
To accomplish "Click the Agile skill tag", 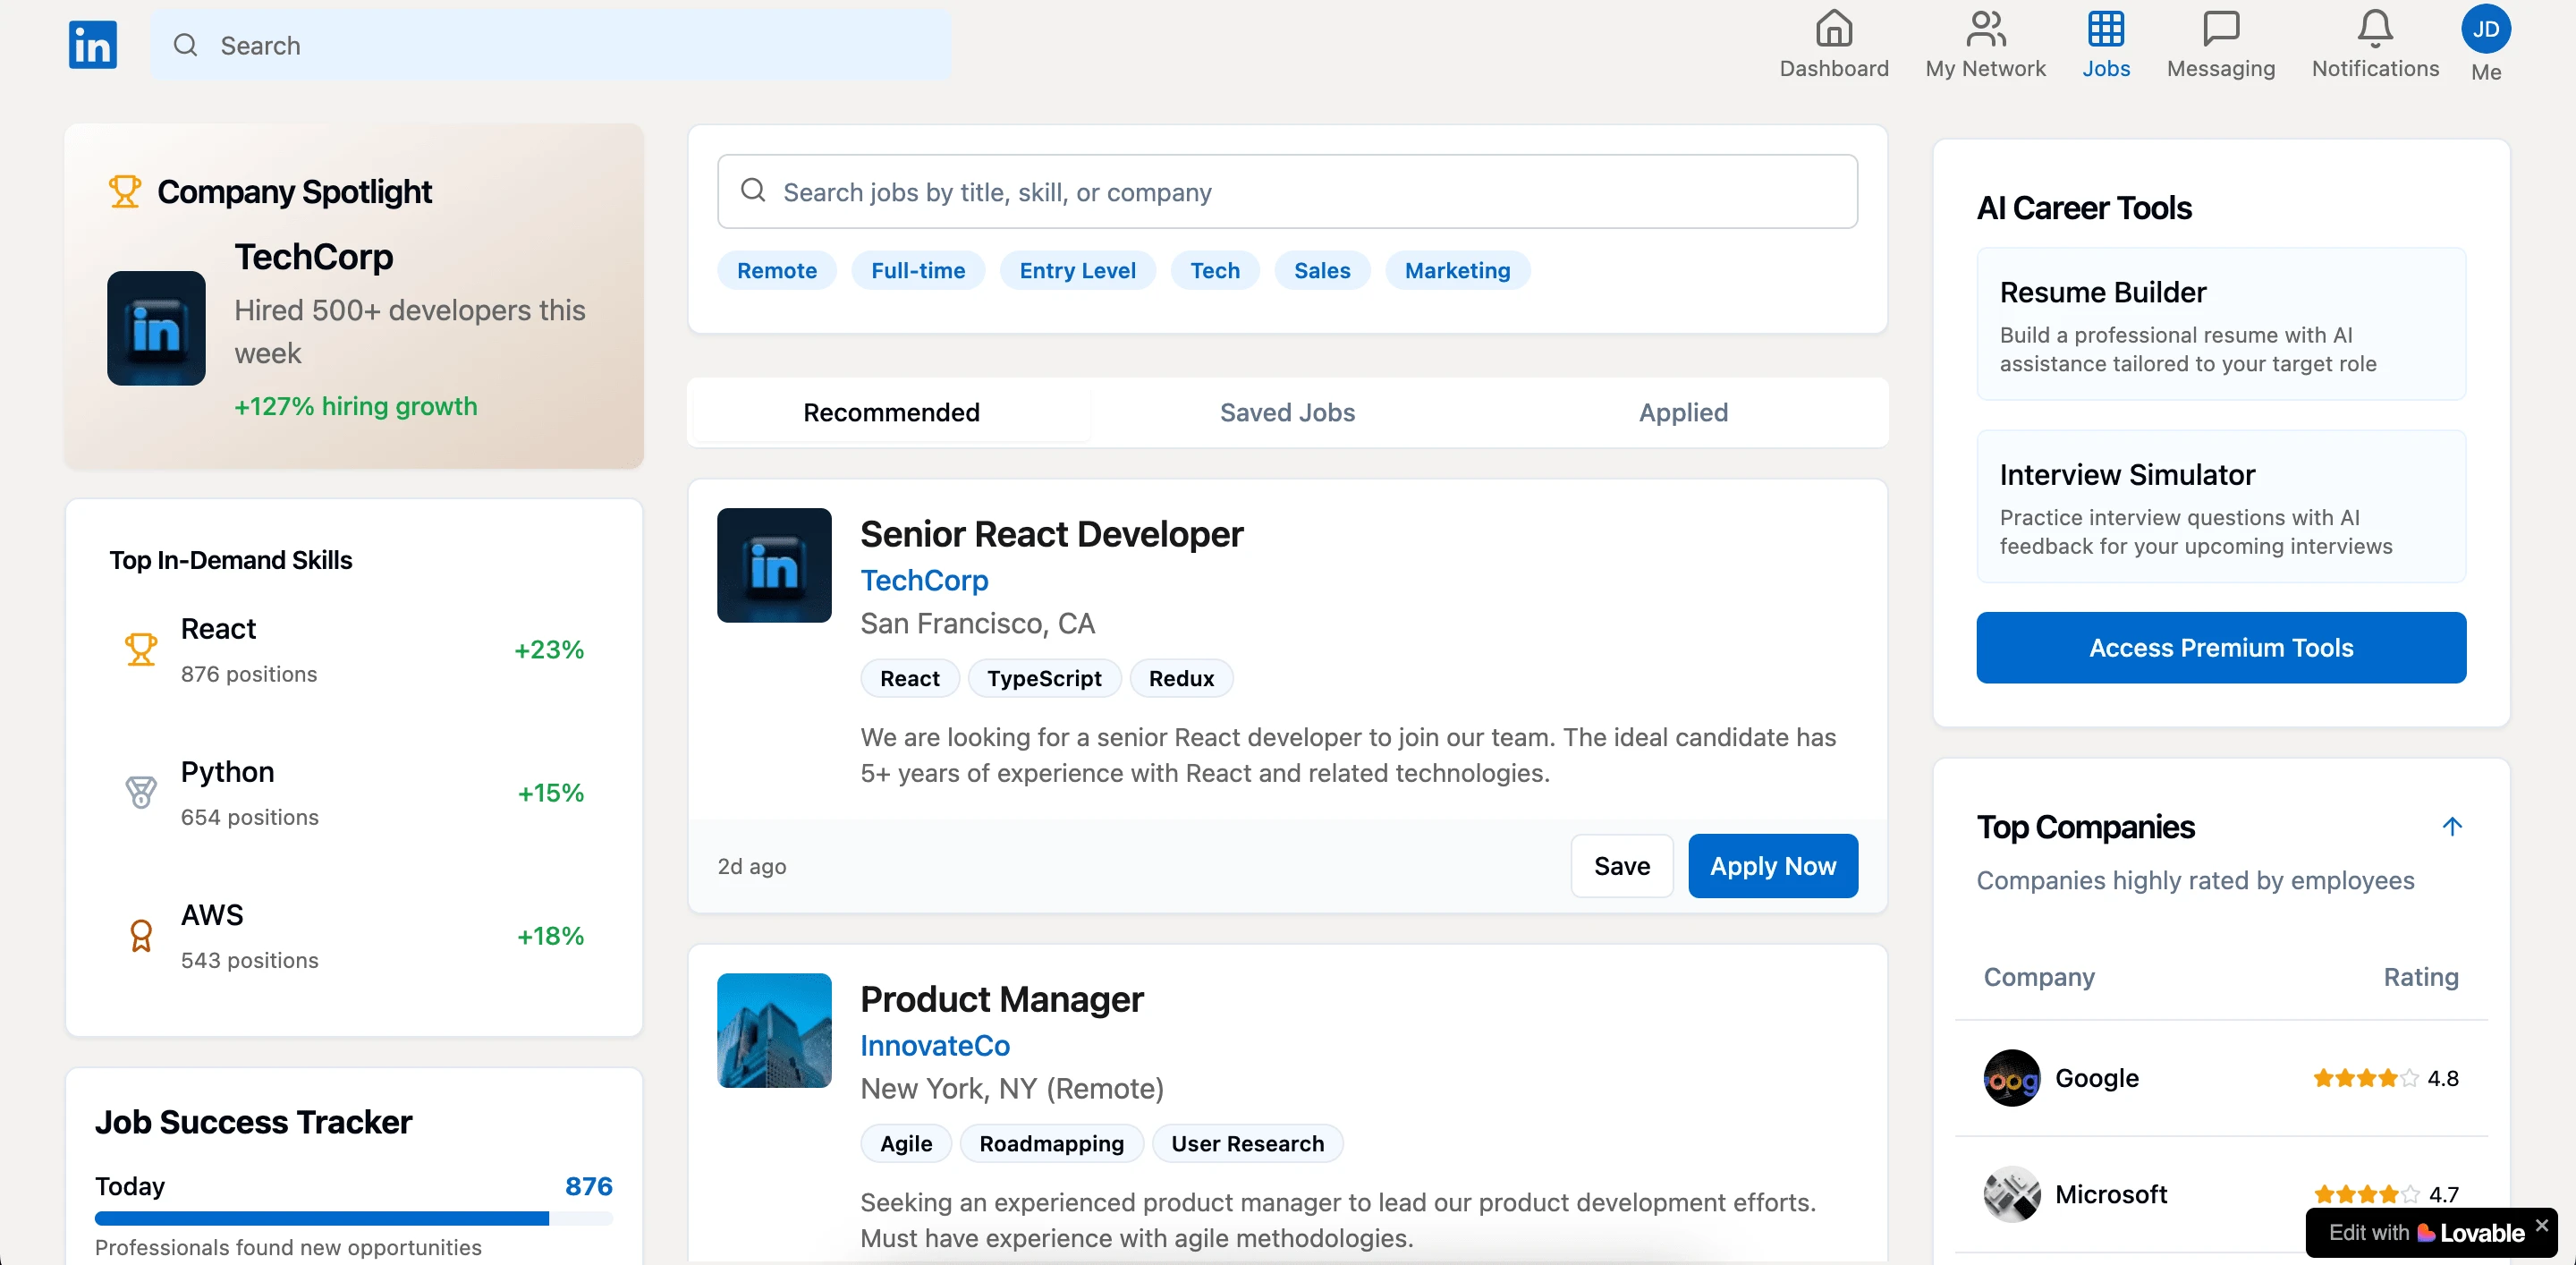I will click(x=905, y=1143).
